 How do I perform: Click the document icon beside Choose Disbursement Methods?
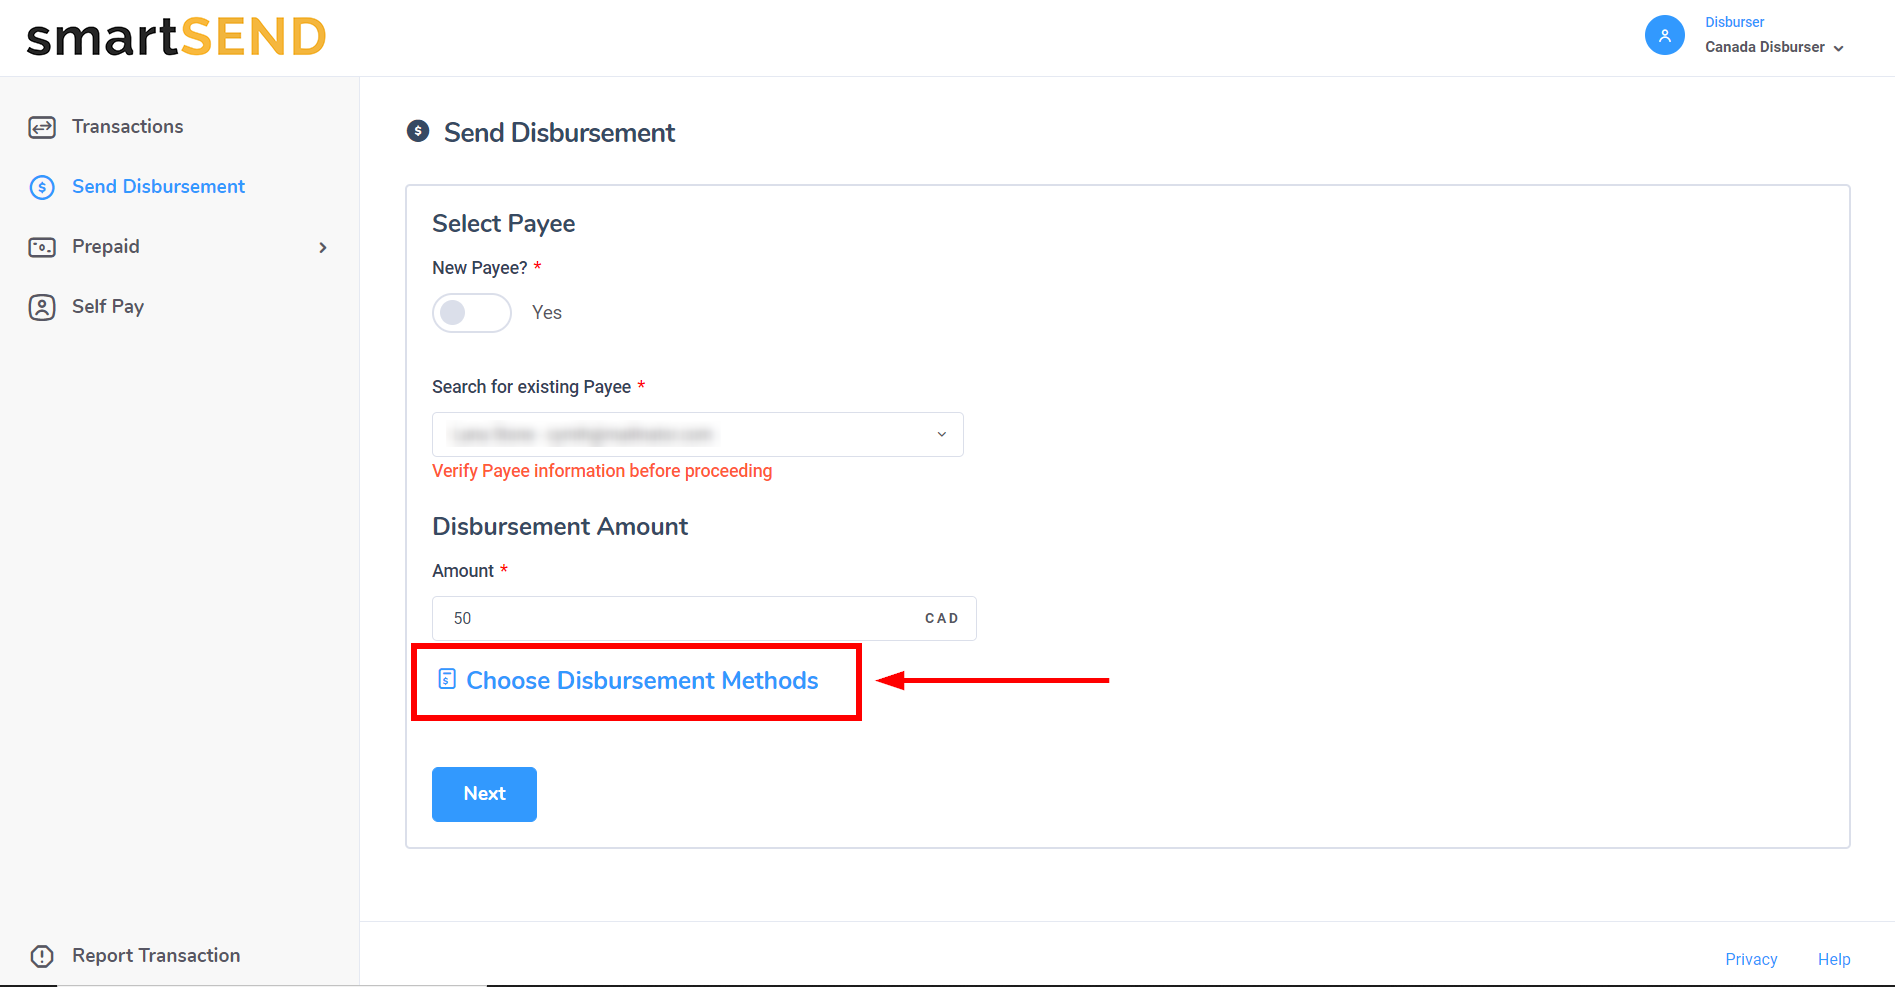click(x=447, y=680)
